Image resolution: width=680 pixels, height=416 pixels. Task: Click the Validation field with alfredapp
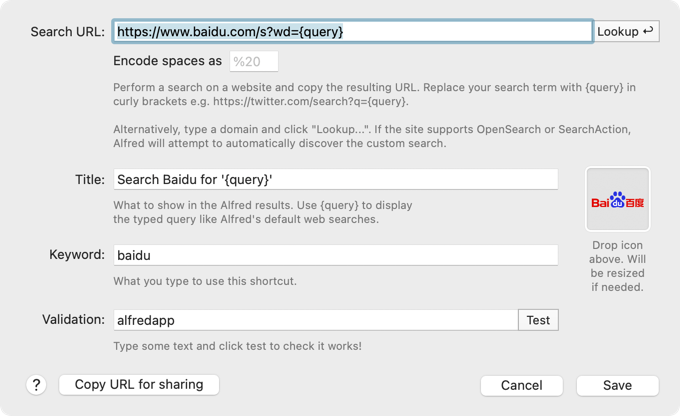tap(314, 320)
